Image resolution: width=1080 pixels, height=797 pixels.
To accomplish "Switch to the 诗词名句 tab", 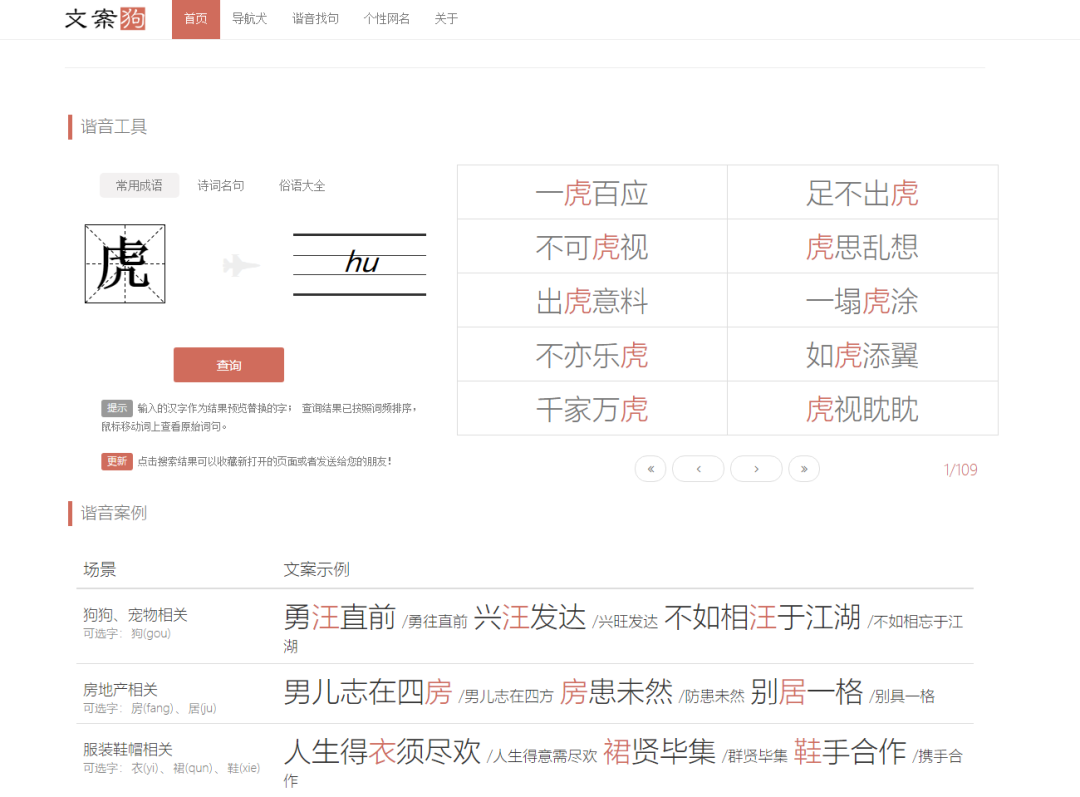I will [x=221, y=185].
